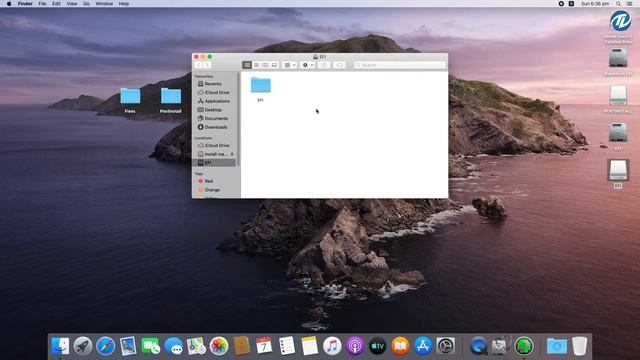Open Notification Center in menu bar
This screenshot has height=360, width=640.
[x=630, y=4]
